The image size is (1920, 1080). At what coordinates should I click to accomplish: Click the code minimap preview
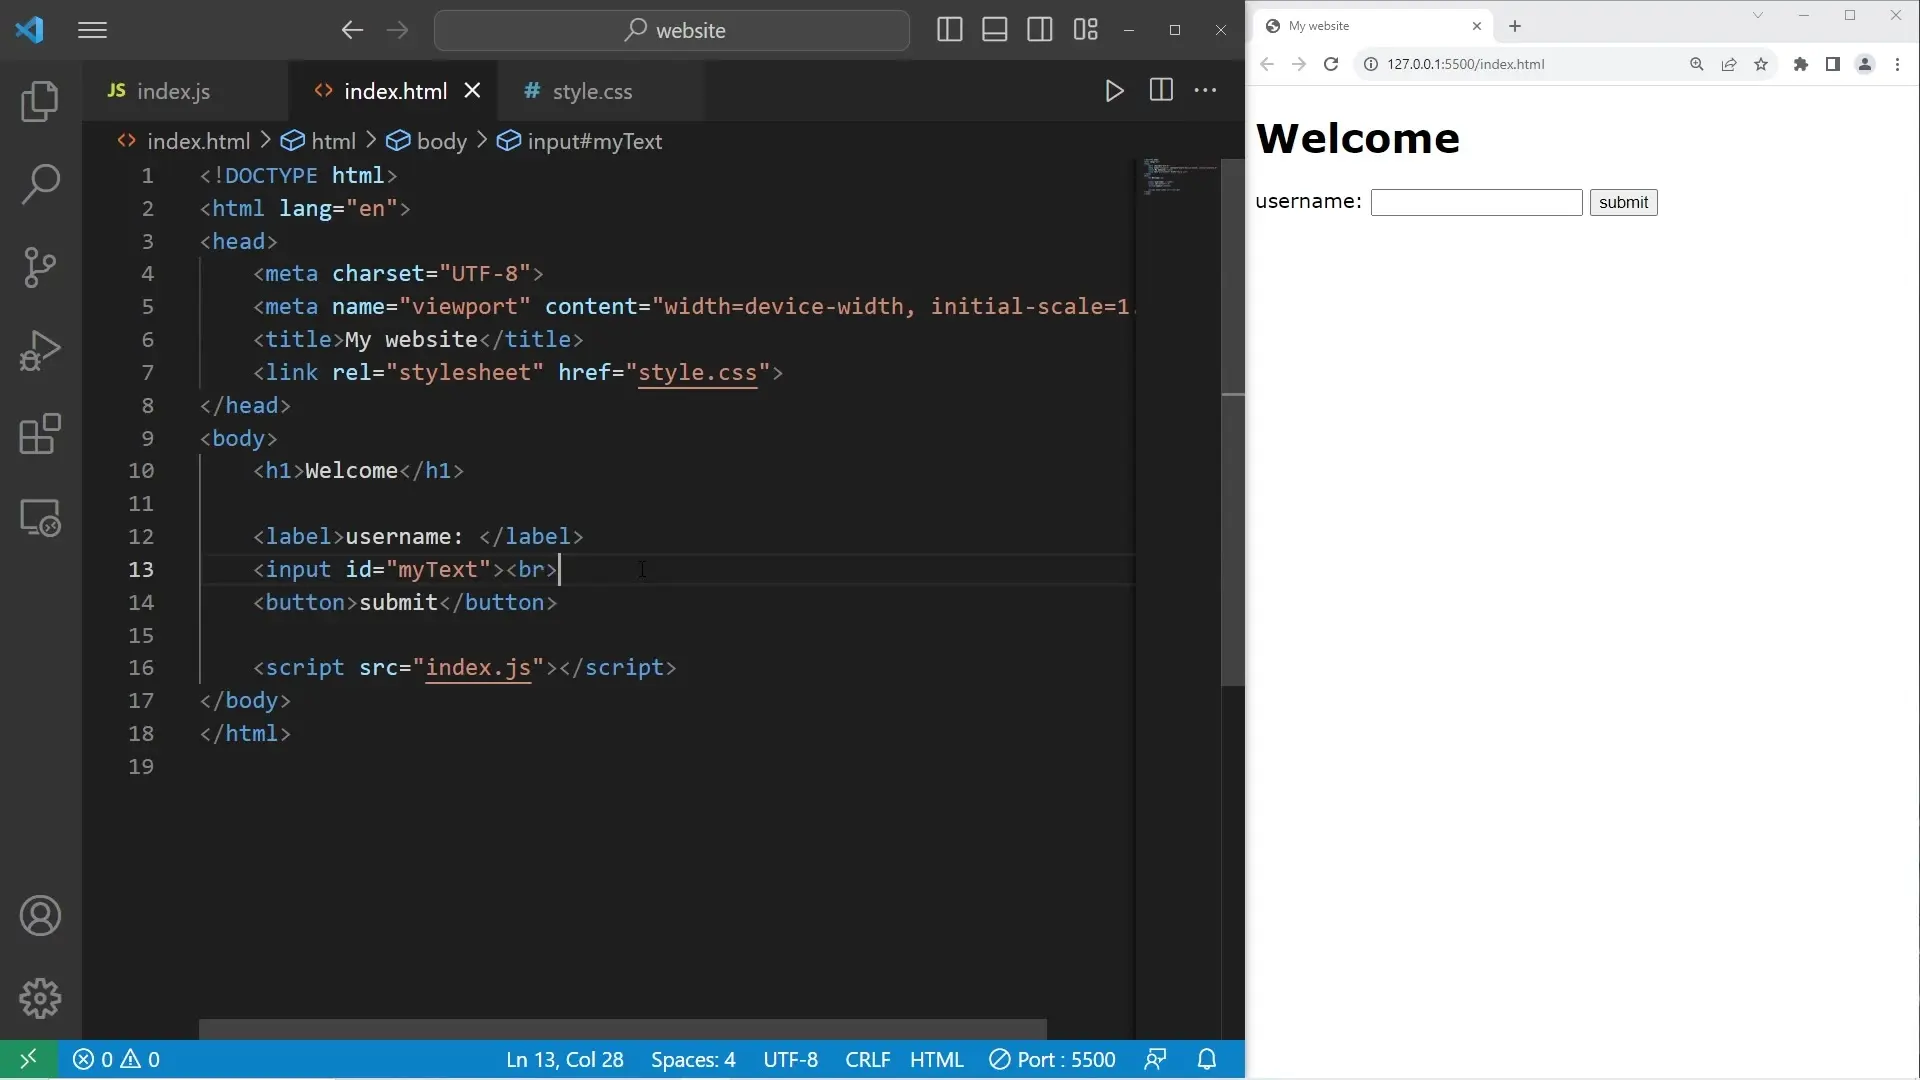pyautogui.click(x=1178, y=176)
